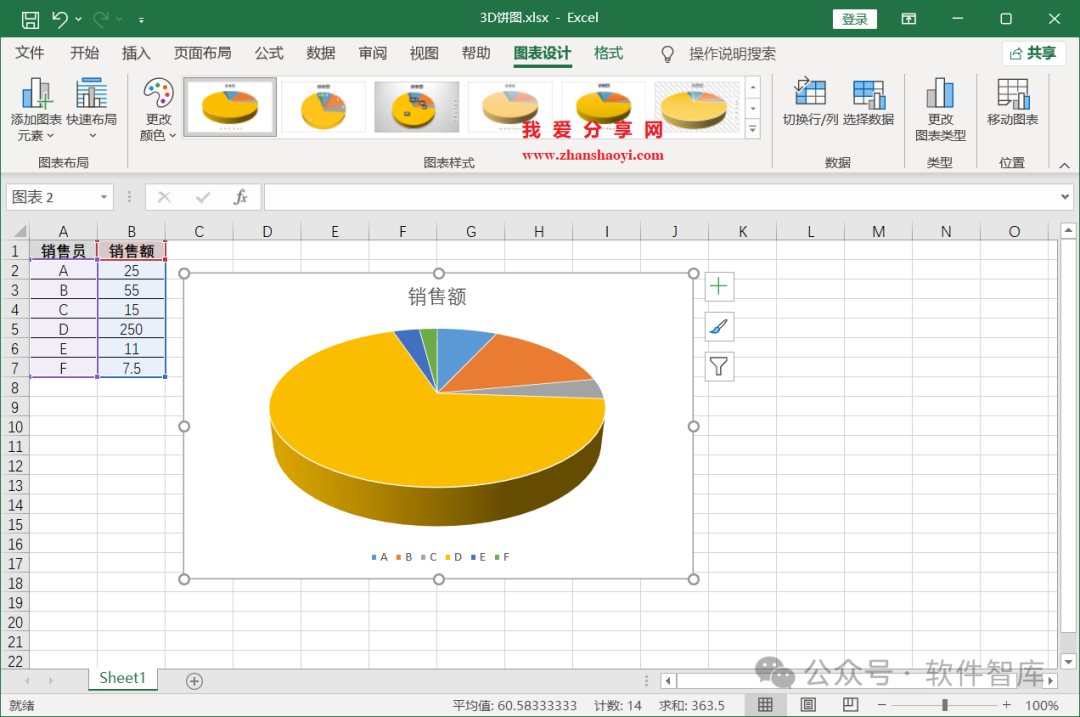This screenshot has width=1080, height=717.
Task: Save the workbook with the floppy disk icon
Action: 30,19
